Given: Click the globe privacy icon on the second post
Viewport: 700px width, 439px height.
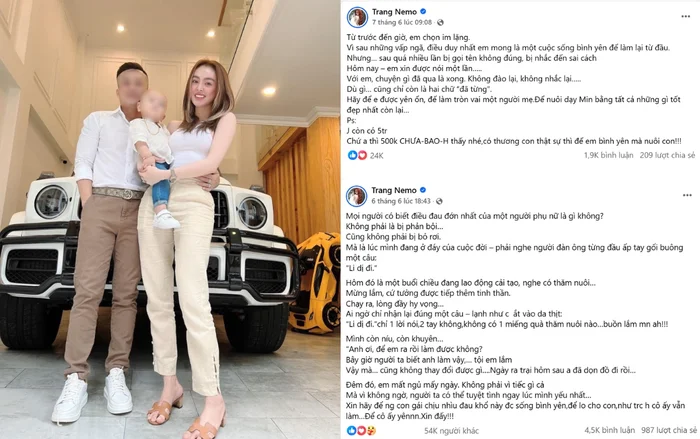Looking at the screenshot, I should click(439, 201).
